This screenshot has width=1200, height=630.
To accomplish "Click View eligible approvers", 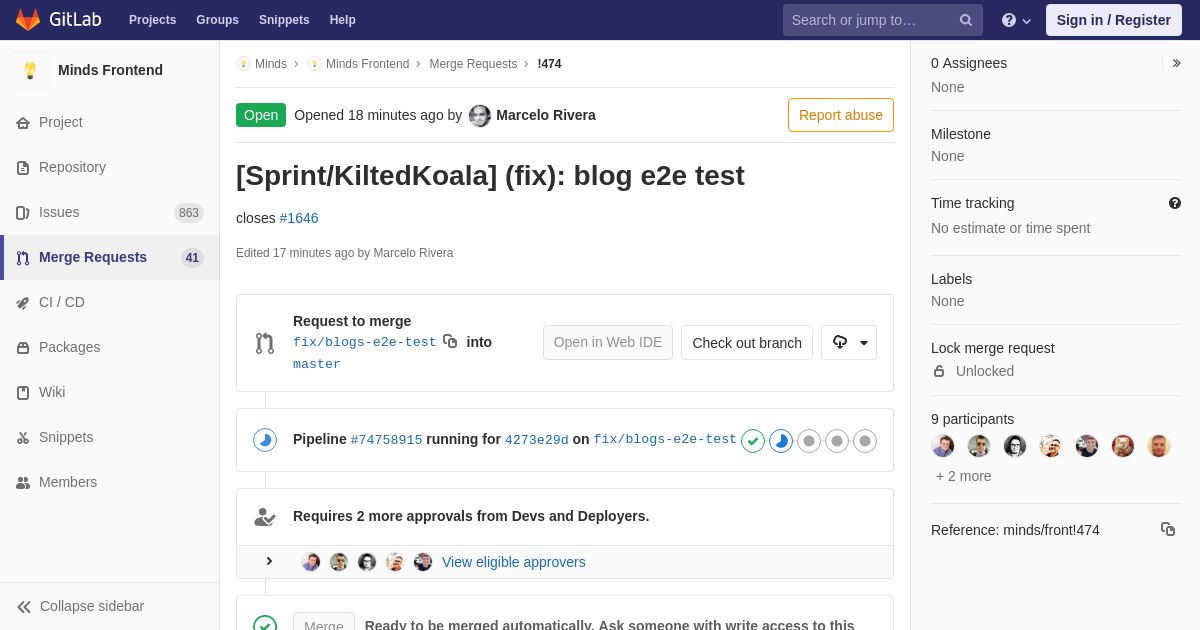I will tap(514, 562).
